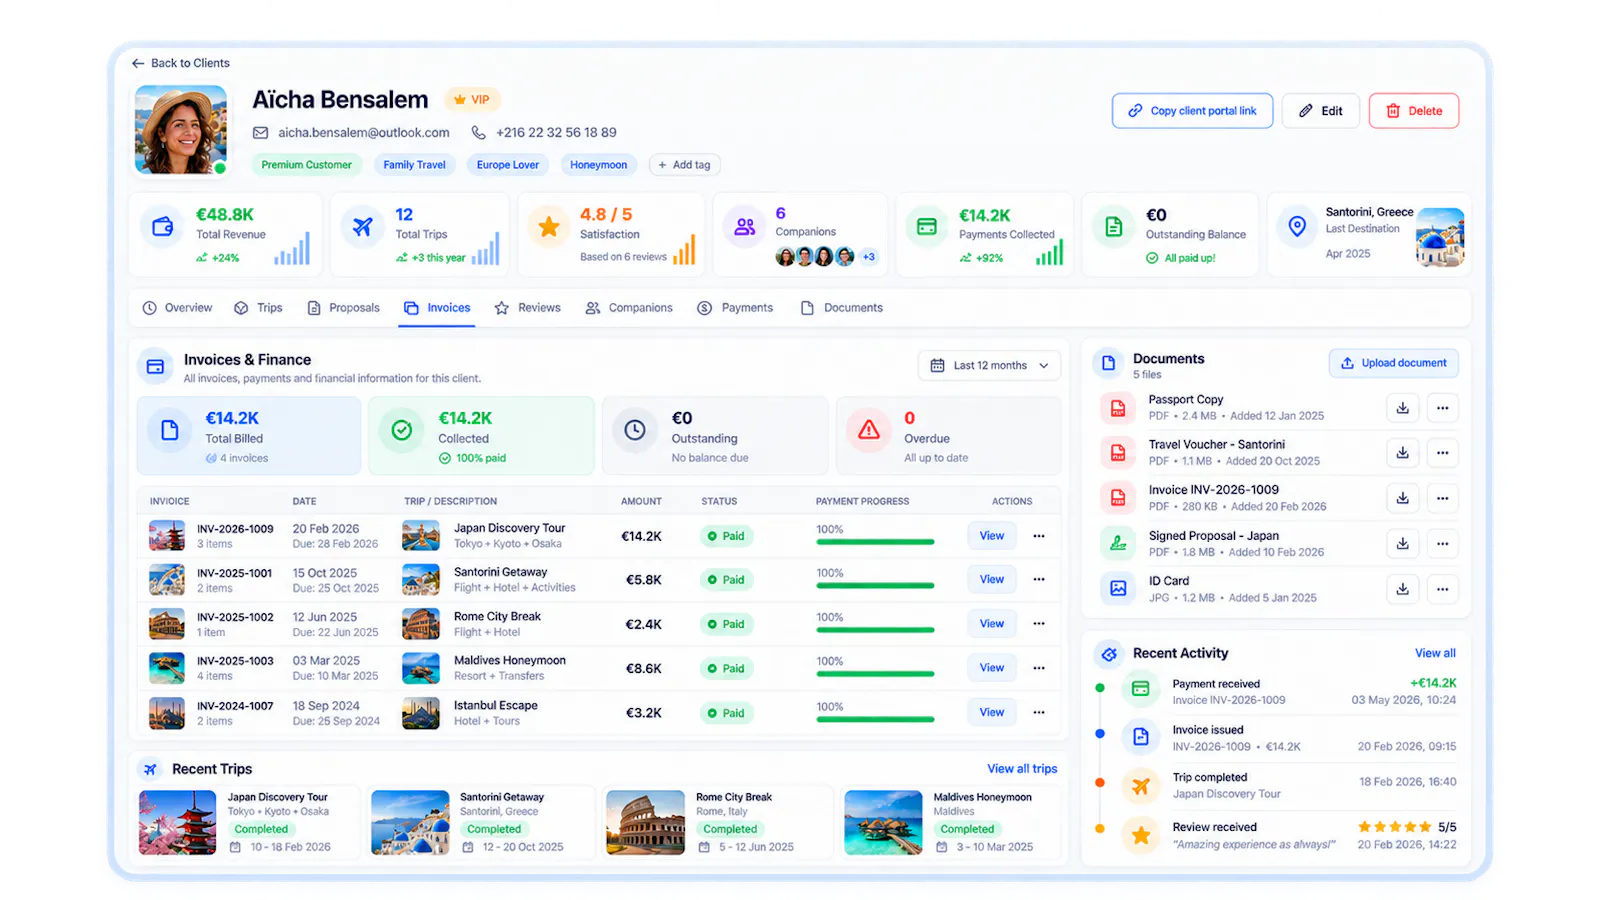
Task: Click the phone icon beside the number
Action: pos(478,132)
